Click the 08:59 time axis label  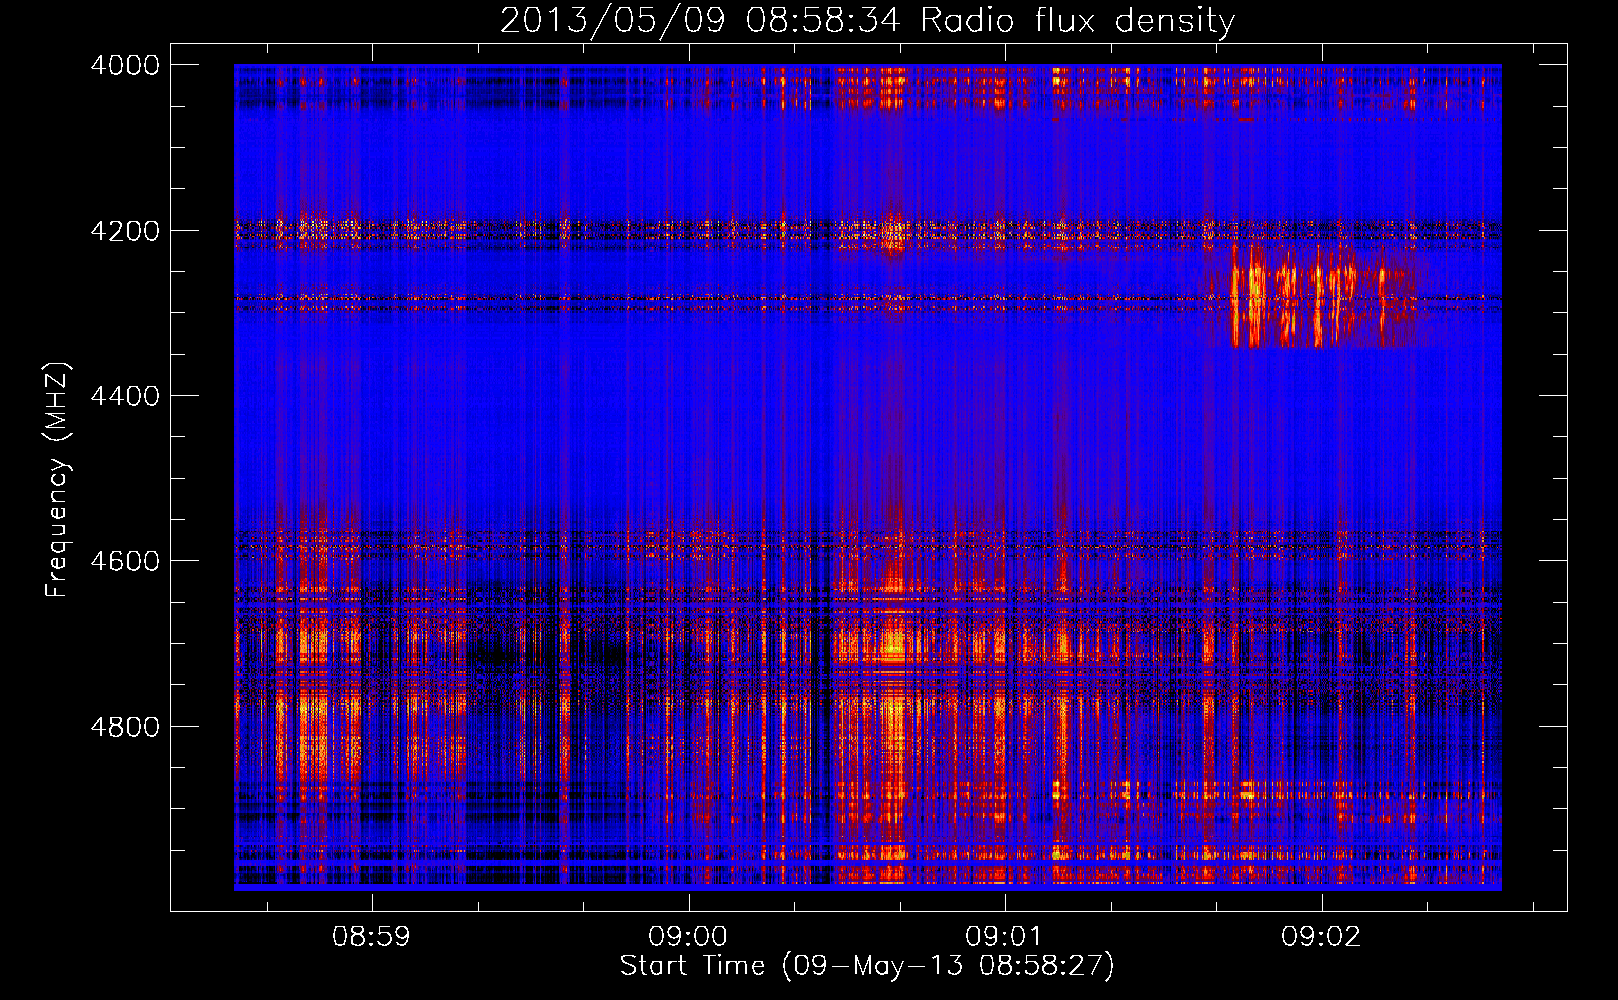tap(372, 937)
